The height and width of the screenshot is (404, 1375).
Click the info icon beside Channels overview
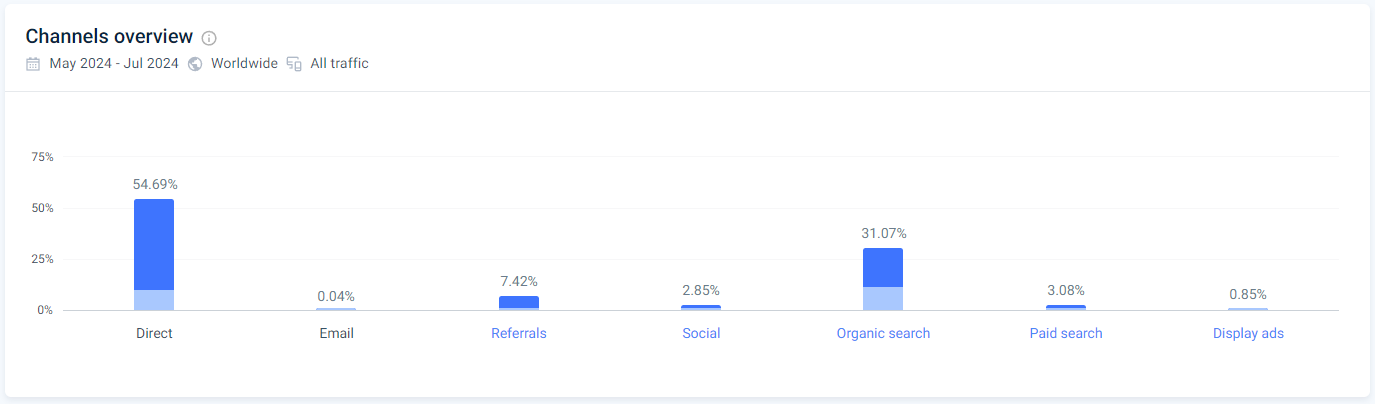[x=209, y=38]
